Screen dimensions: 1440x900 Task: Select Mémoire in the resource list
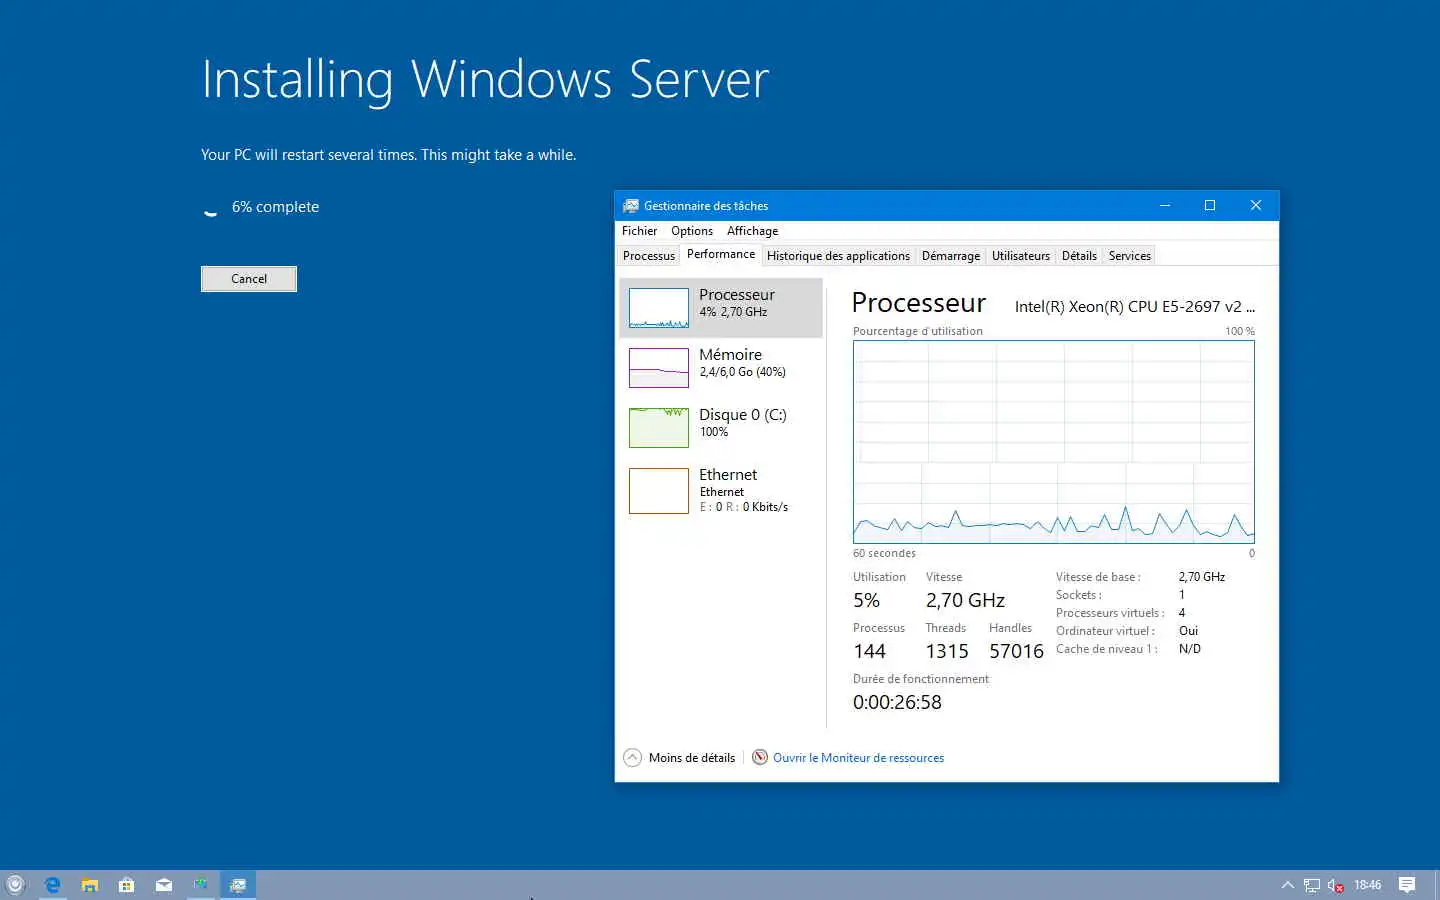(721, 368)
